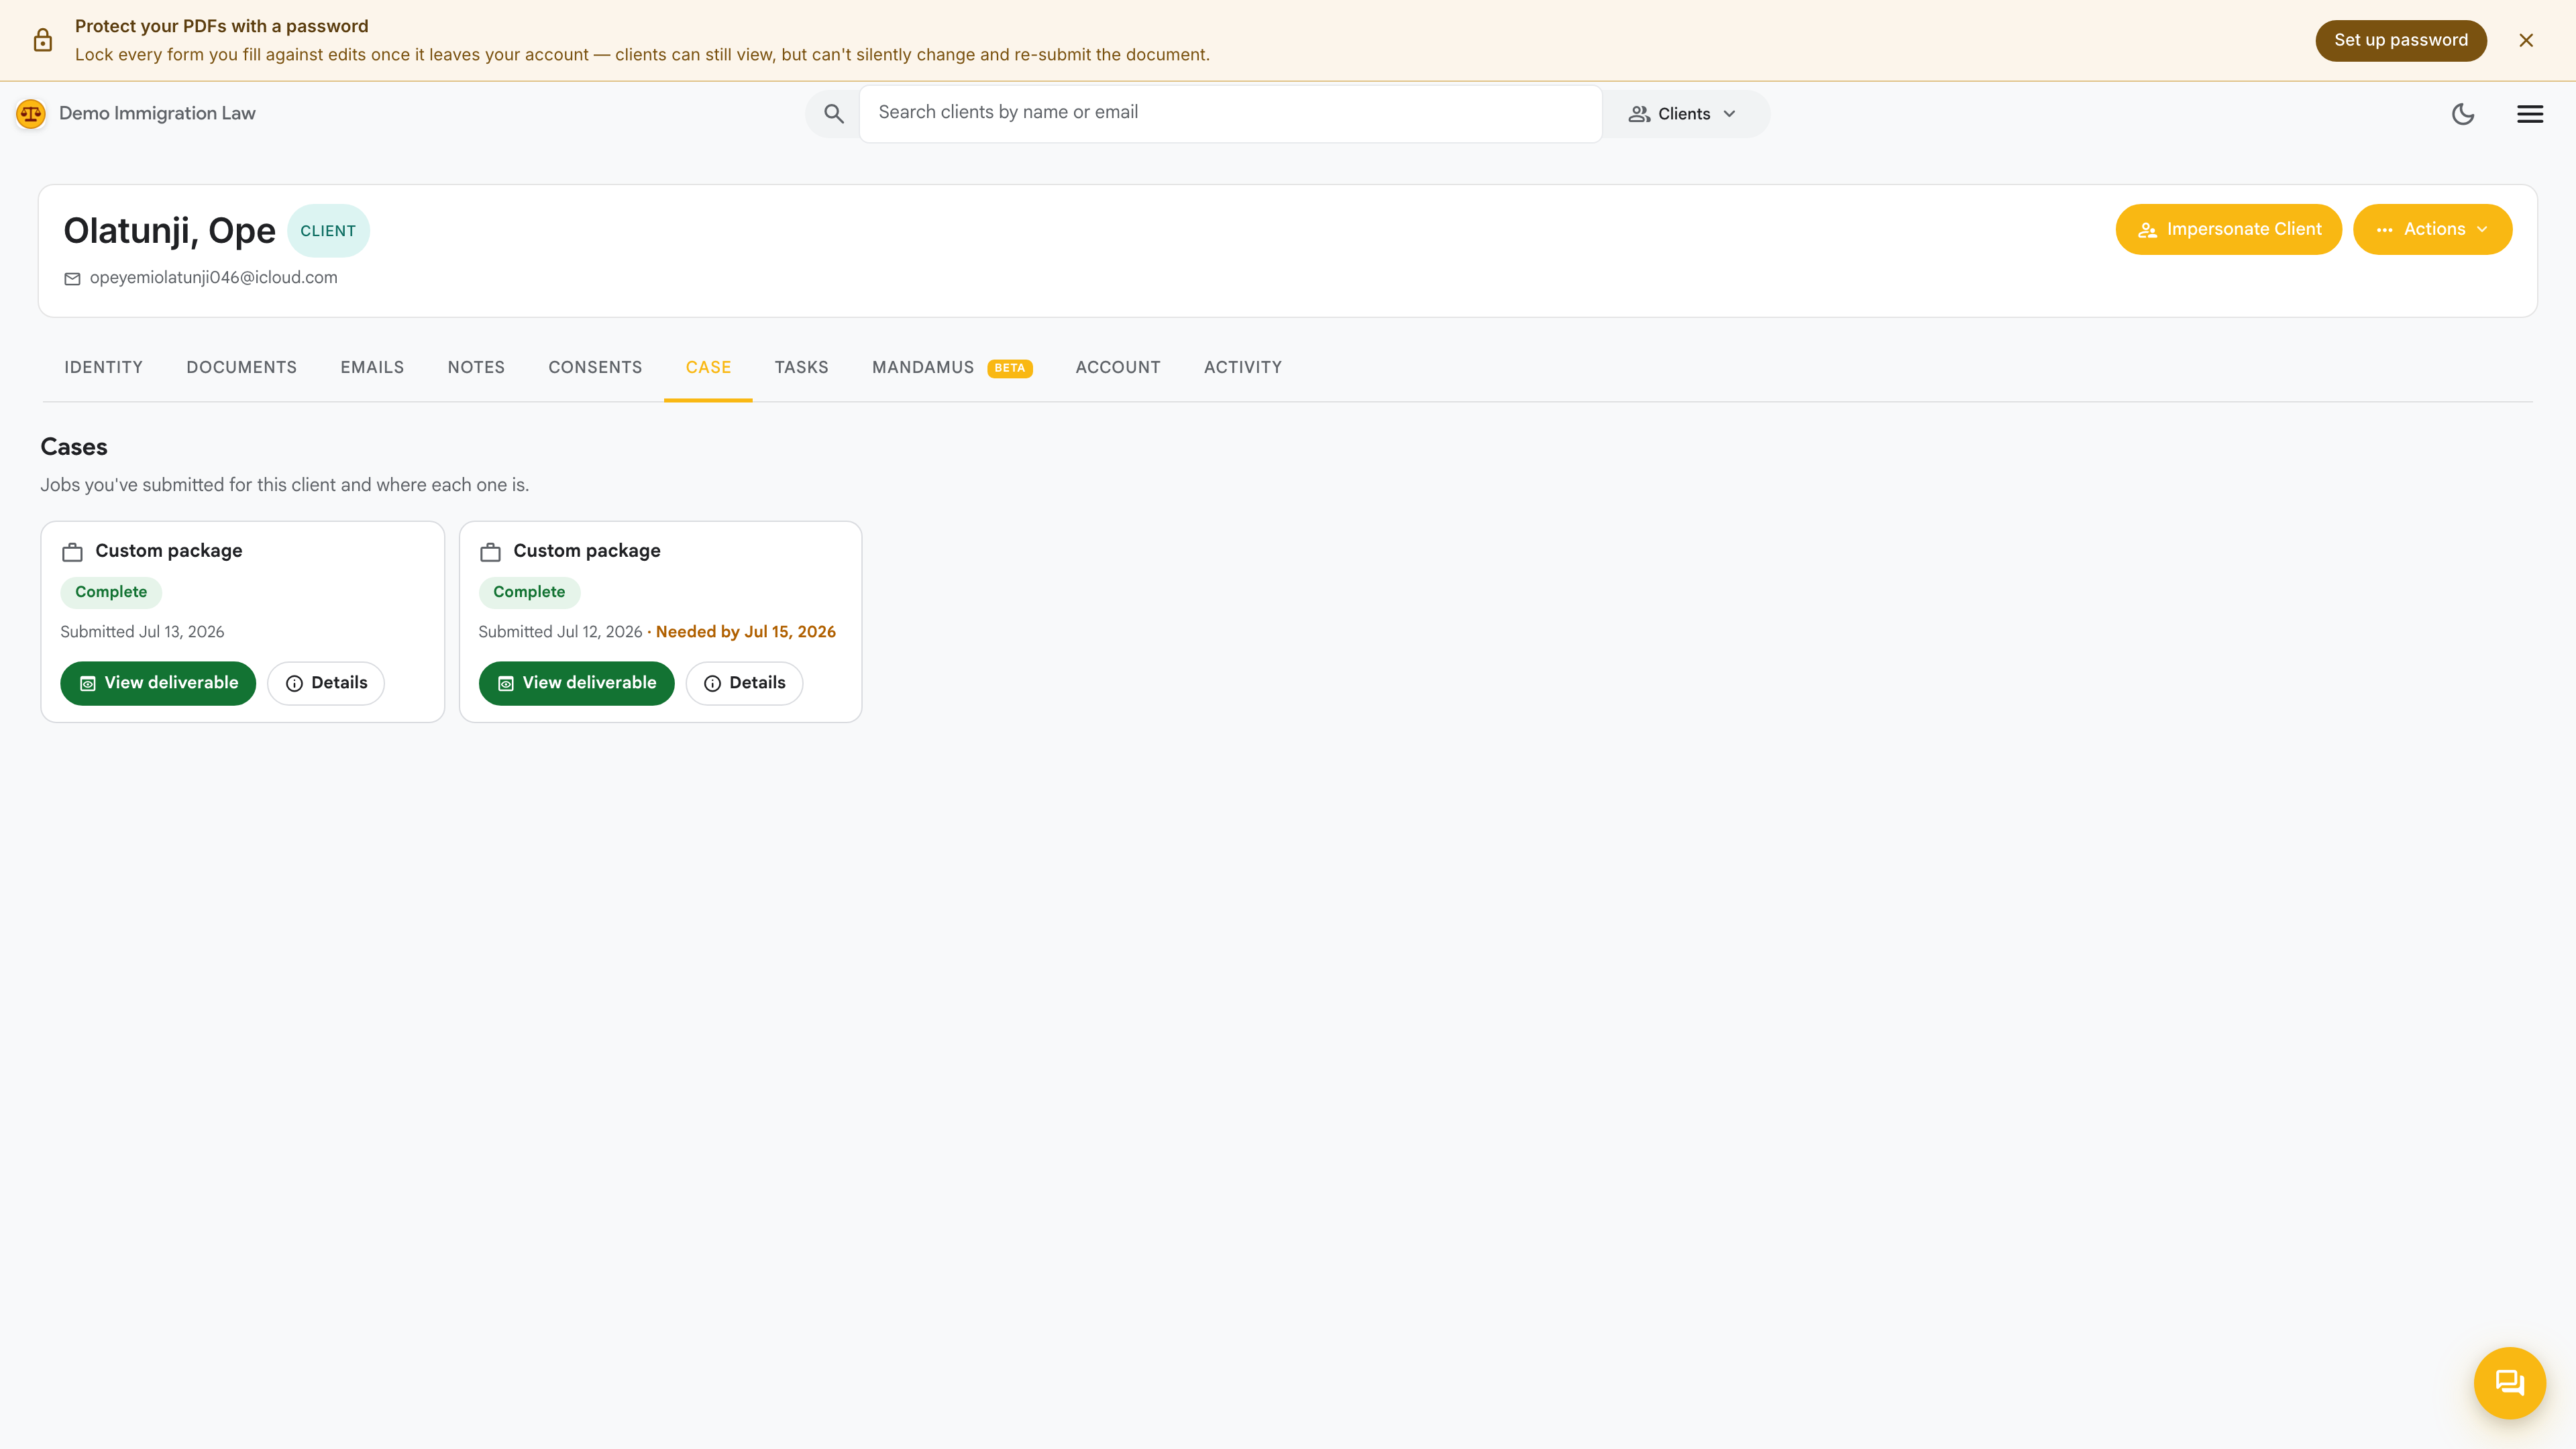Open the Mandamus beta tab
Screen dimensions: 2576x1449
951,367
